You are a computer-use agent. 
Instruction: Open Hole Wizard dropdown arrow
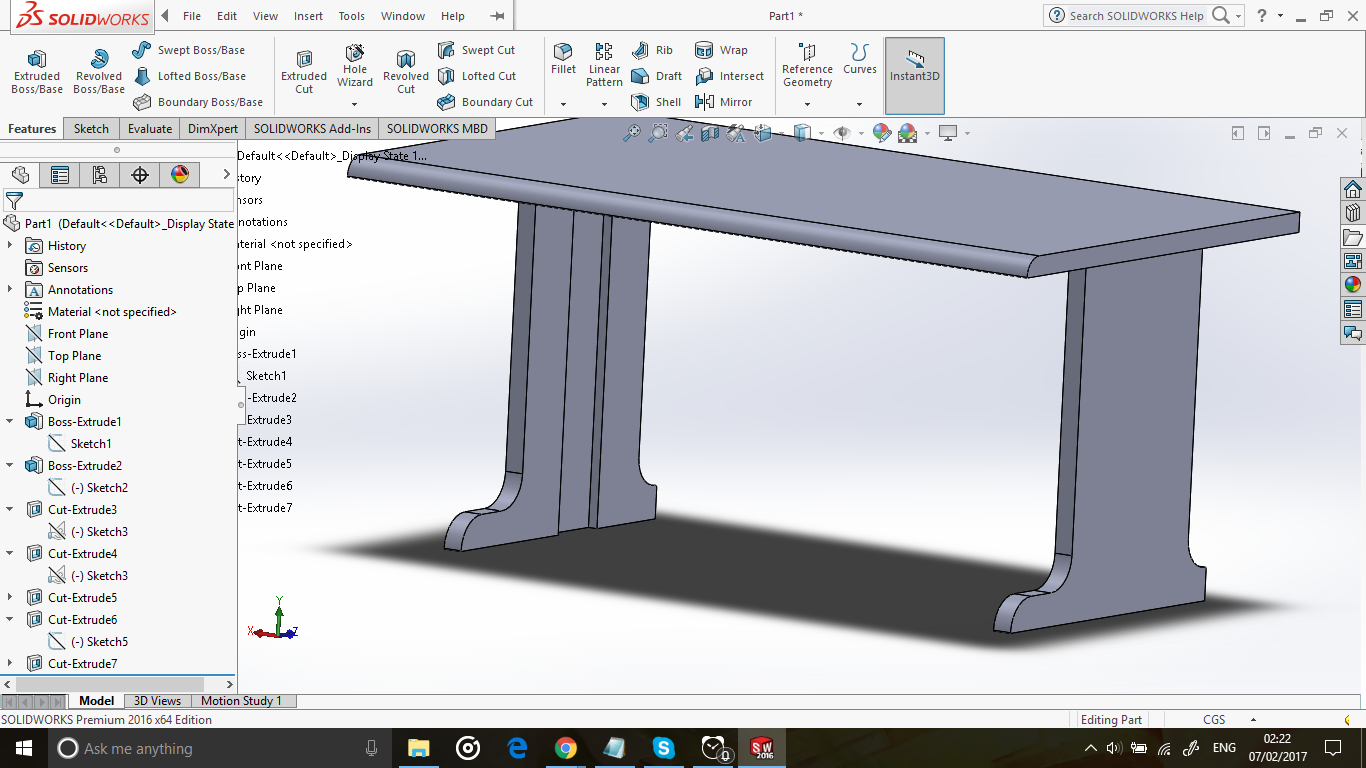pyautogui.click(x=354, y=104)
